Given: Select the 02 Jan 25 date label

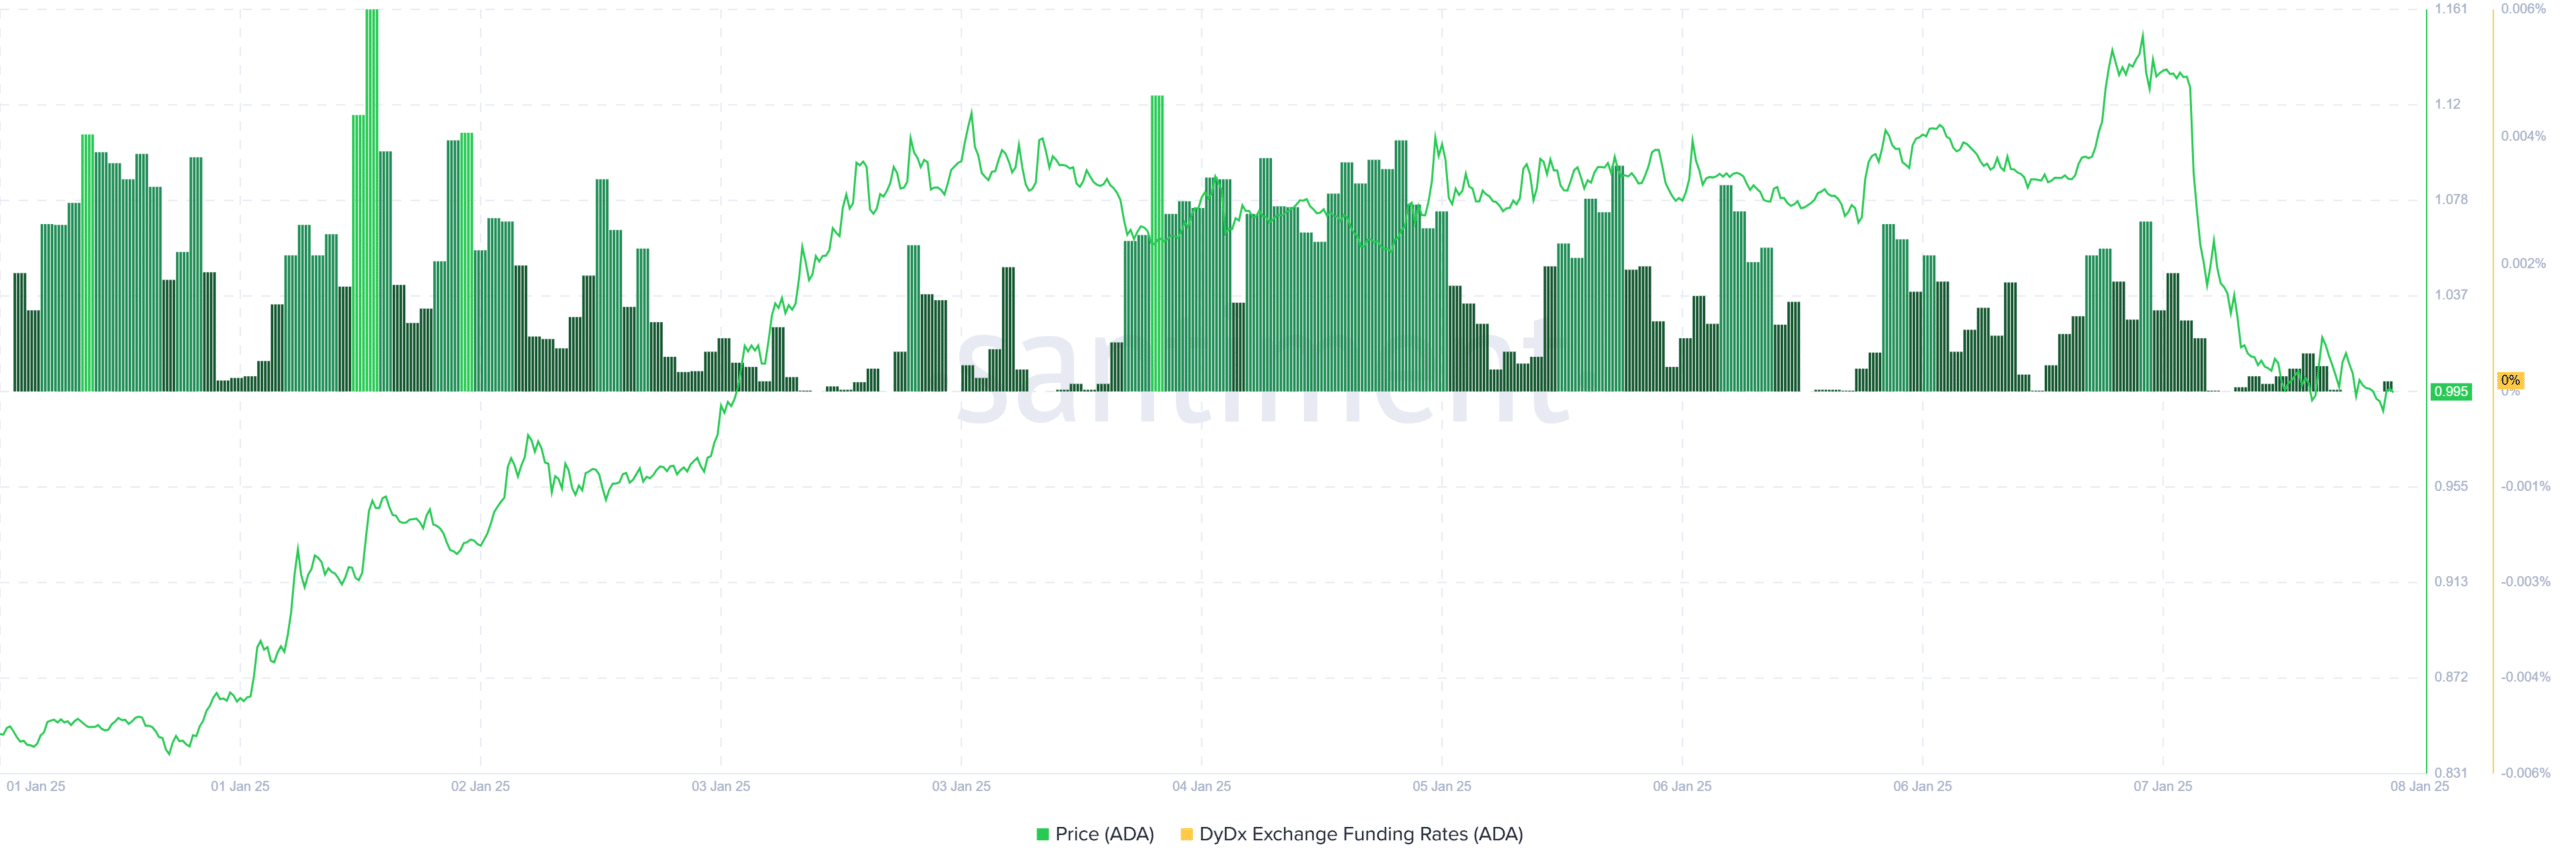Looking at the screenshot, I should pos(480,786).
